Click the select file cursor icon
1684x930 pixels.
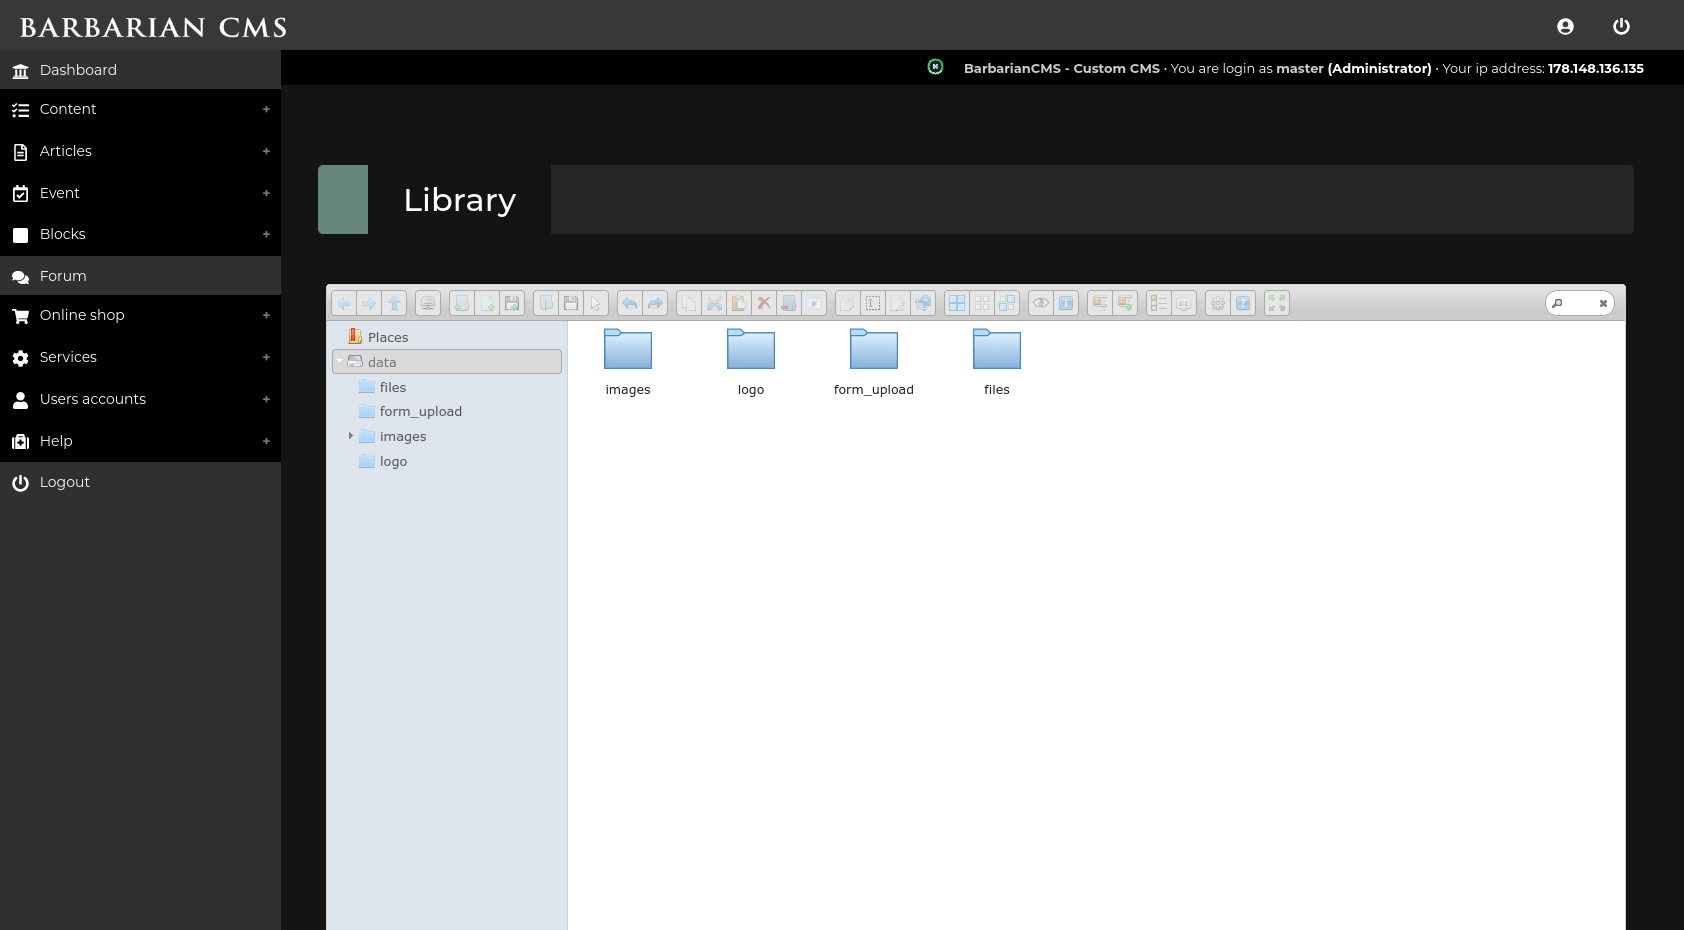pyautogui.click(x=596, y=303)
